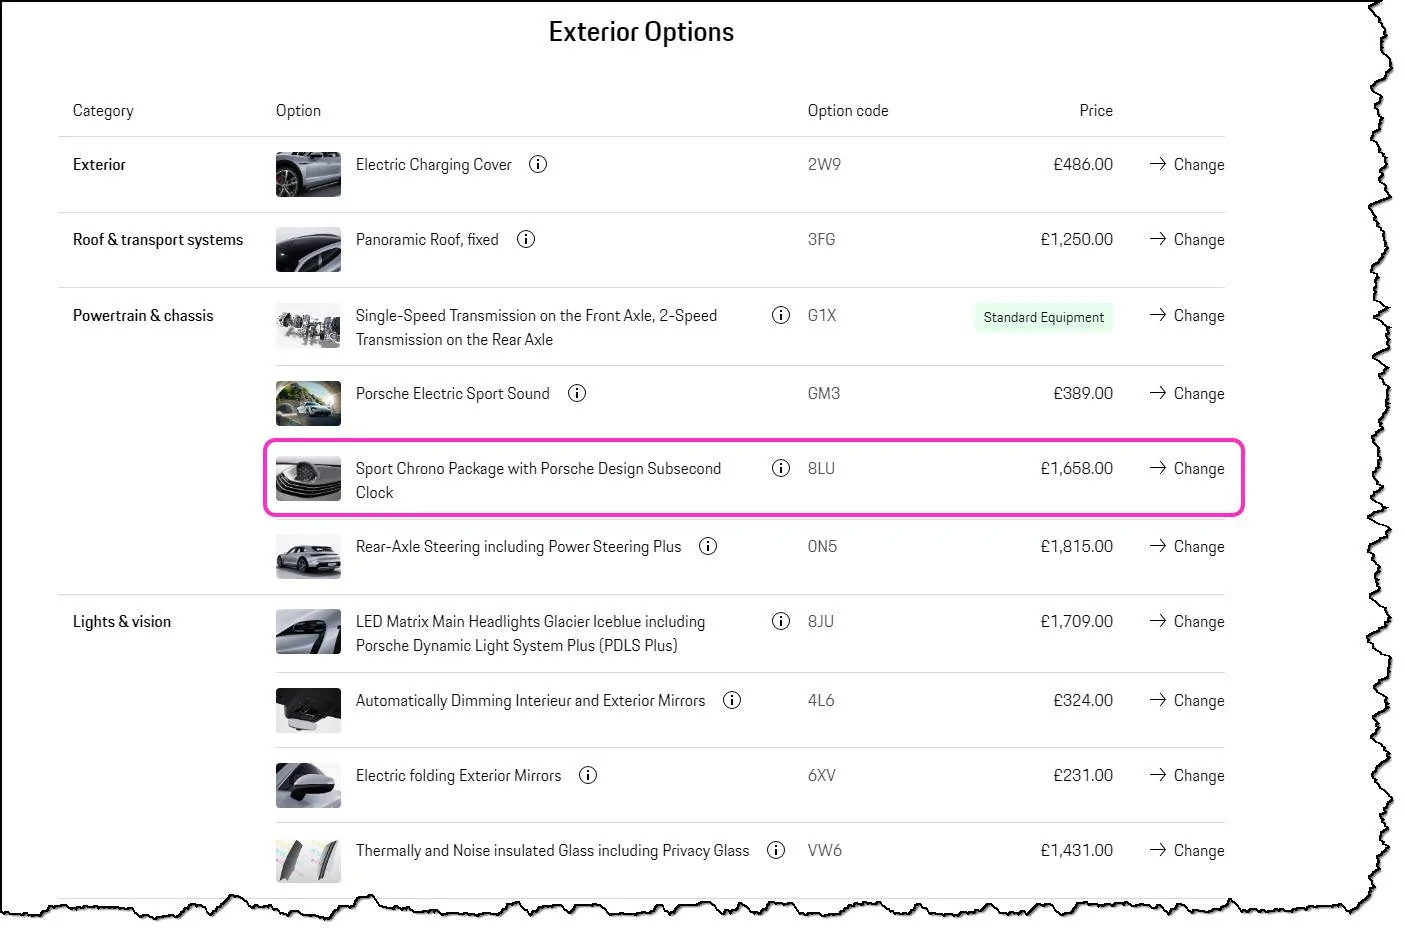Viewport: 1405px width, 933px height.
Task: Click the Option code column header
Action: pyautogui.click(x=848, y=110)
